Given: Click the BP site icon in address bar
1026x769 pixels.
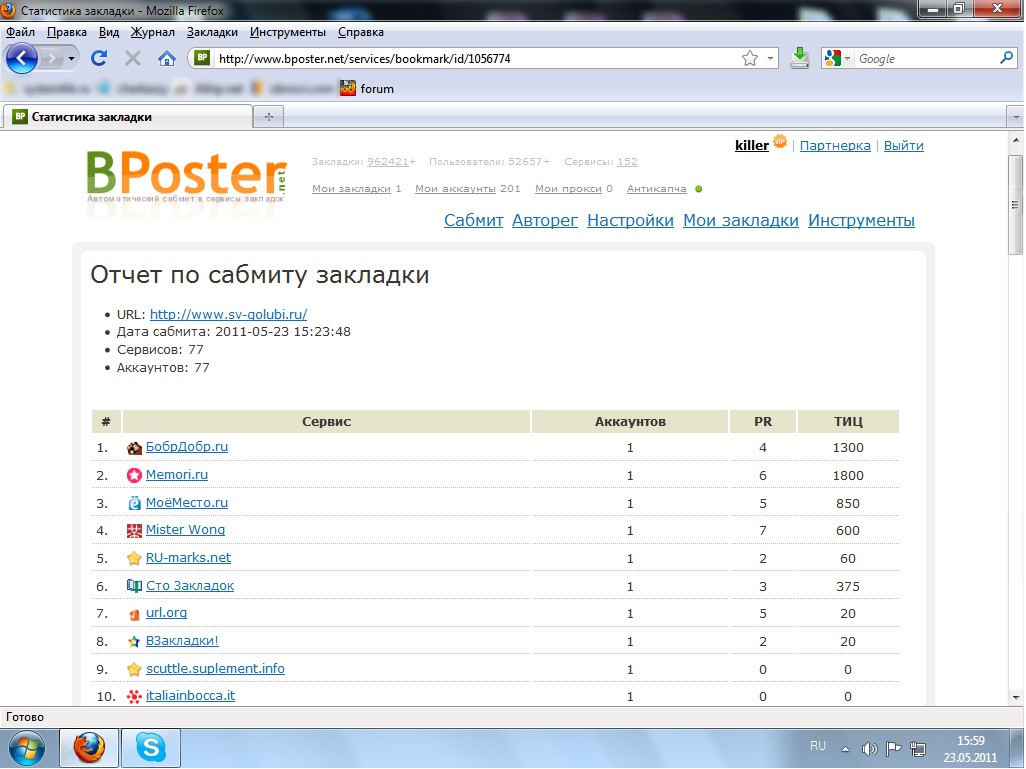Looking at the screenshot, I should 202,58.
